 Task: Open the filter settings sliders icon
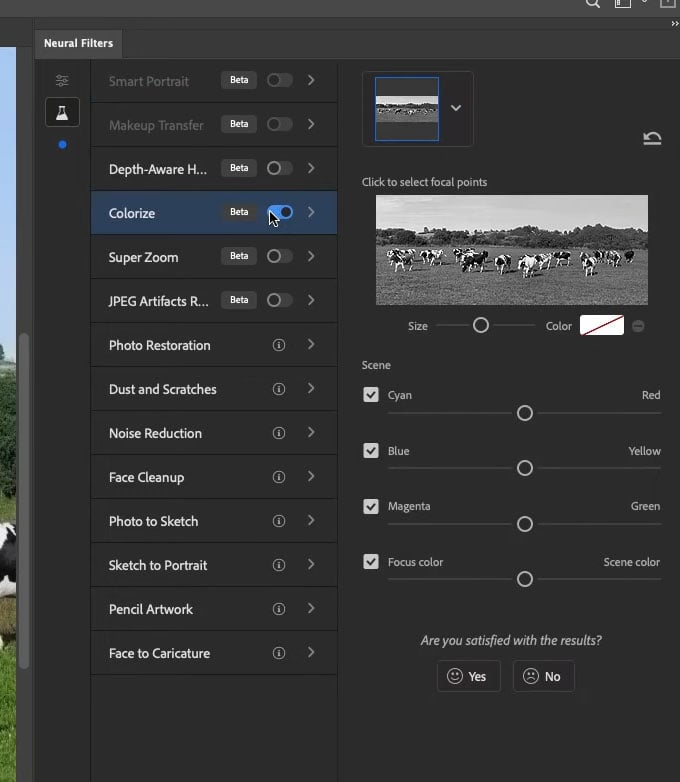(x=62, y=81)
